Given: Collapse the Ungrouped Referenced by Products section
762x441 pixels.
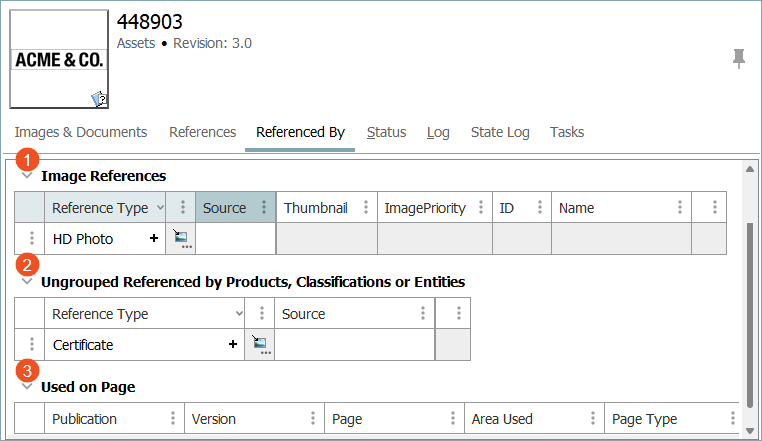Looking at the screenshot, I should [26, 282].
